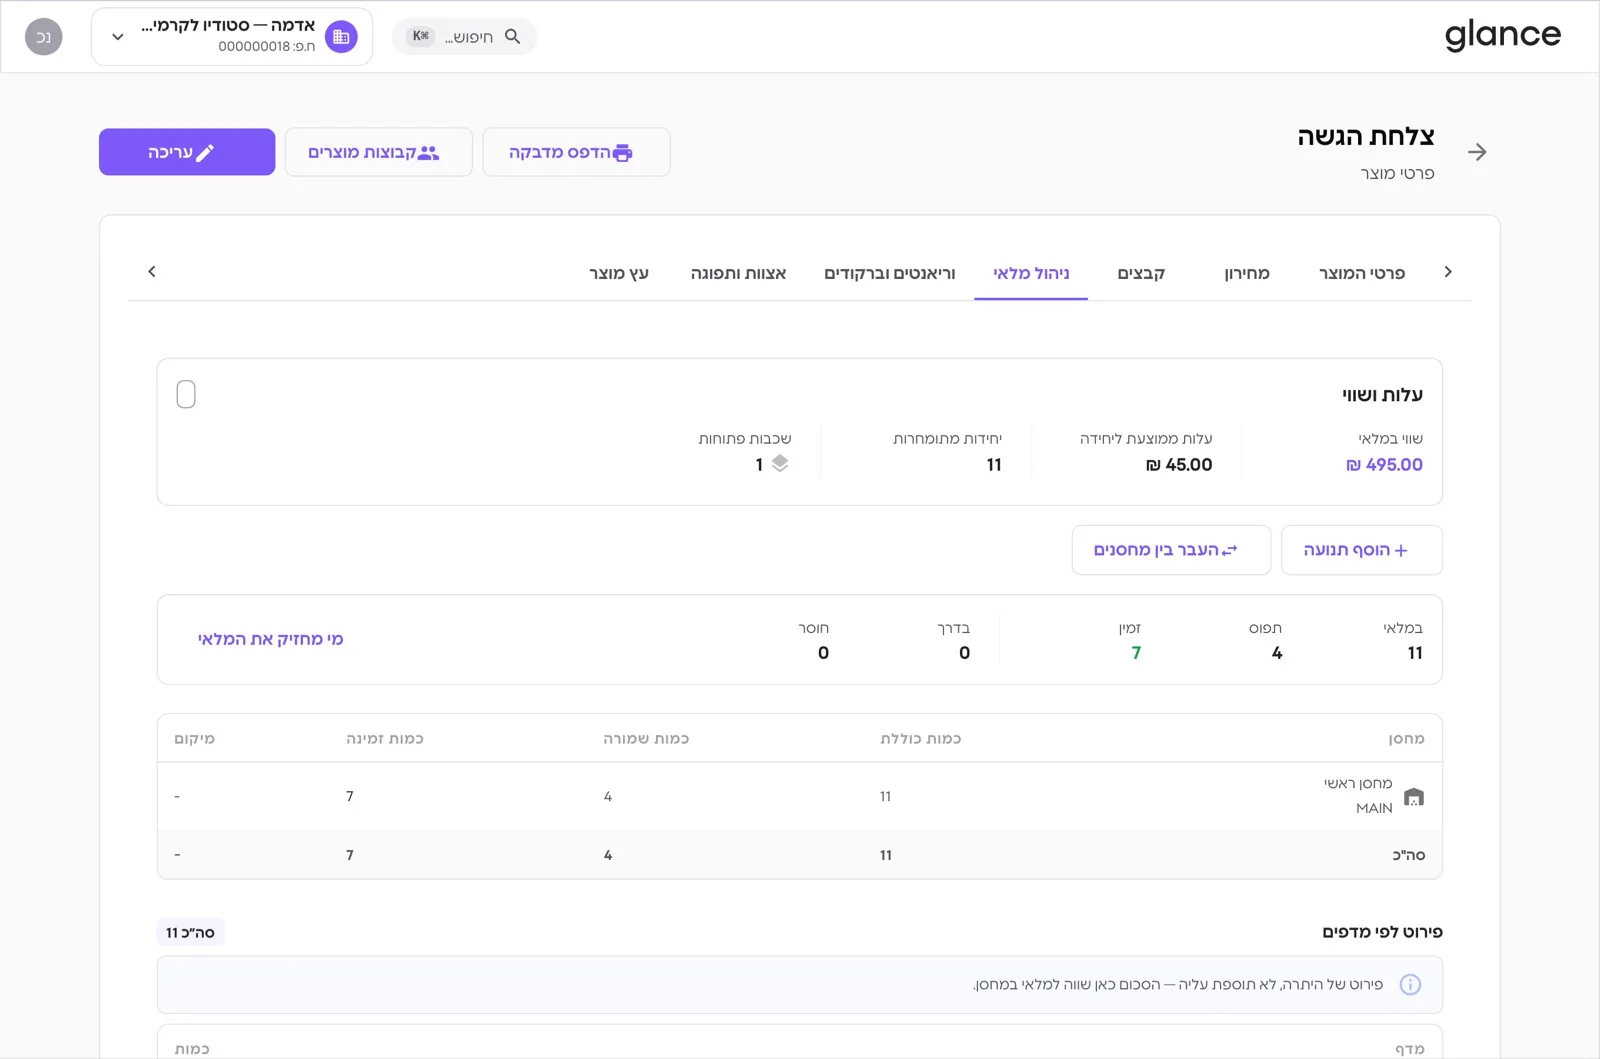The width and height of the screenshot is (1600, 1059).
Task: Click the העבר בין מחסנים button
Action: 1171,550
